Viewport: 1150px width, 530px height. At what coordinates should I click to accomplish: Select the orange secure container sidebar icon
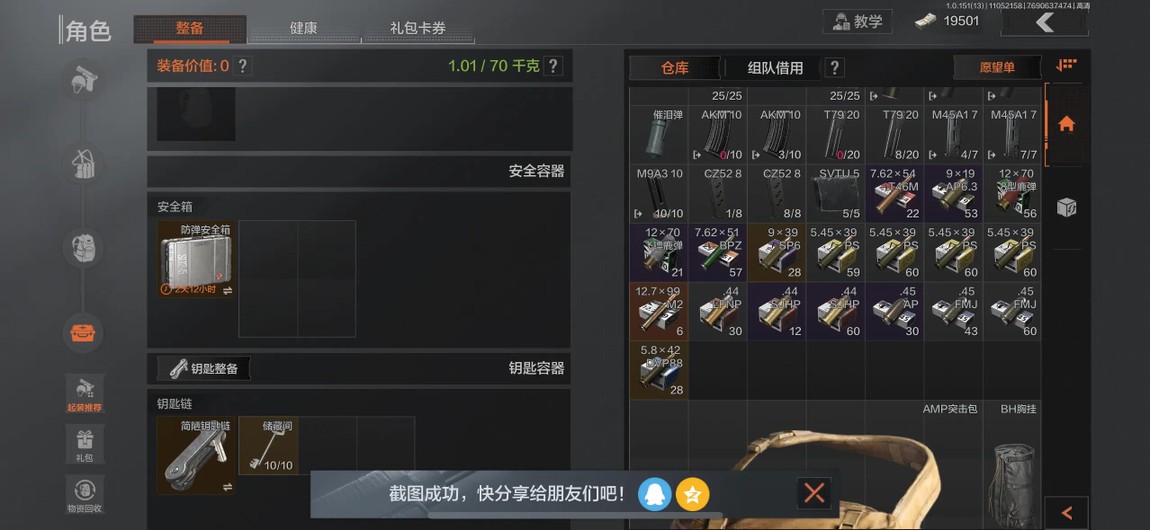point(82,333)
